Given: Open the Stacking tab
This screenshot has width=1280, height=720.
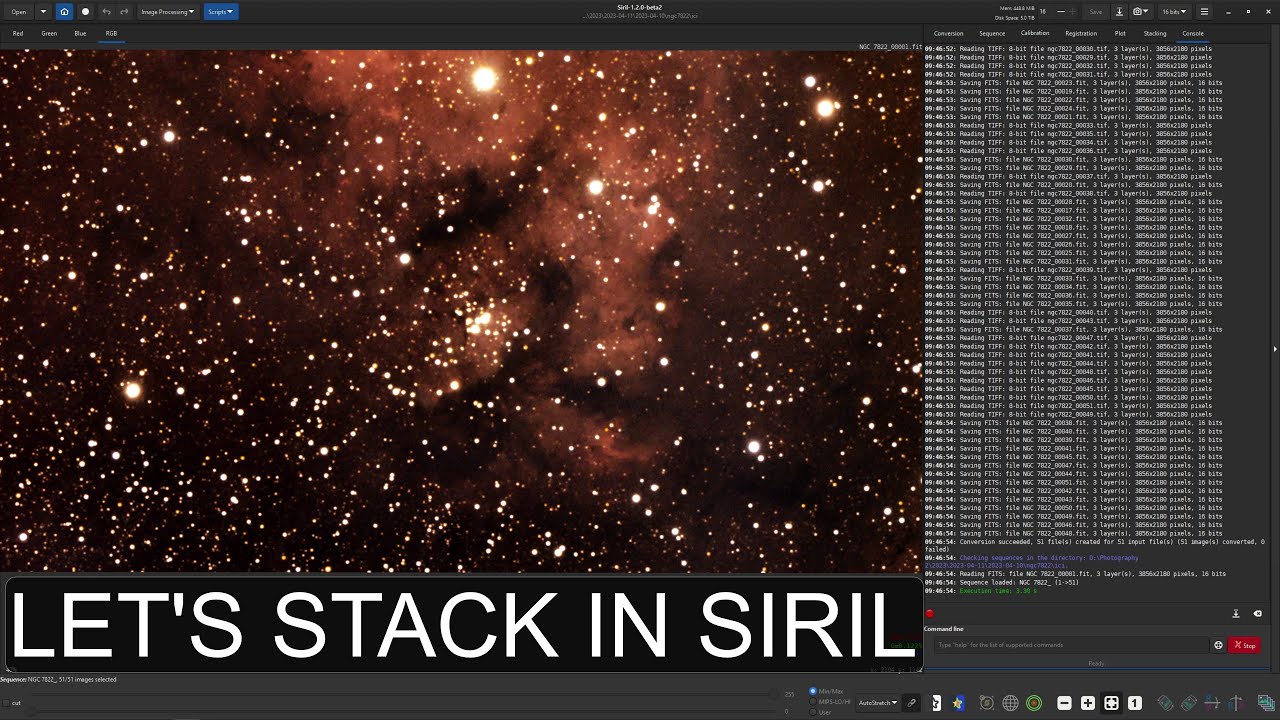Looking at the screenshot, I should 1155,33.
